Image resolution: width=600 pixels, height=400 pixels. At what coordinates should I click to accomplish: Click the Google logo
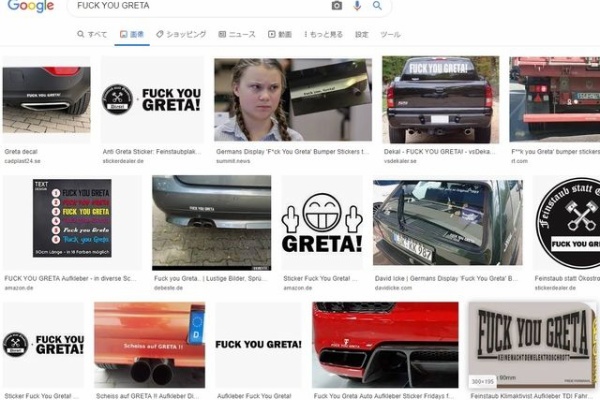[x=31, y=6]
